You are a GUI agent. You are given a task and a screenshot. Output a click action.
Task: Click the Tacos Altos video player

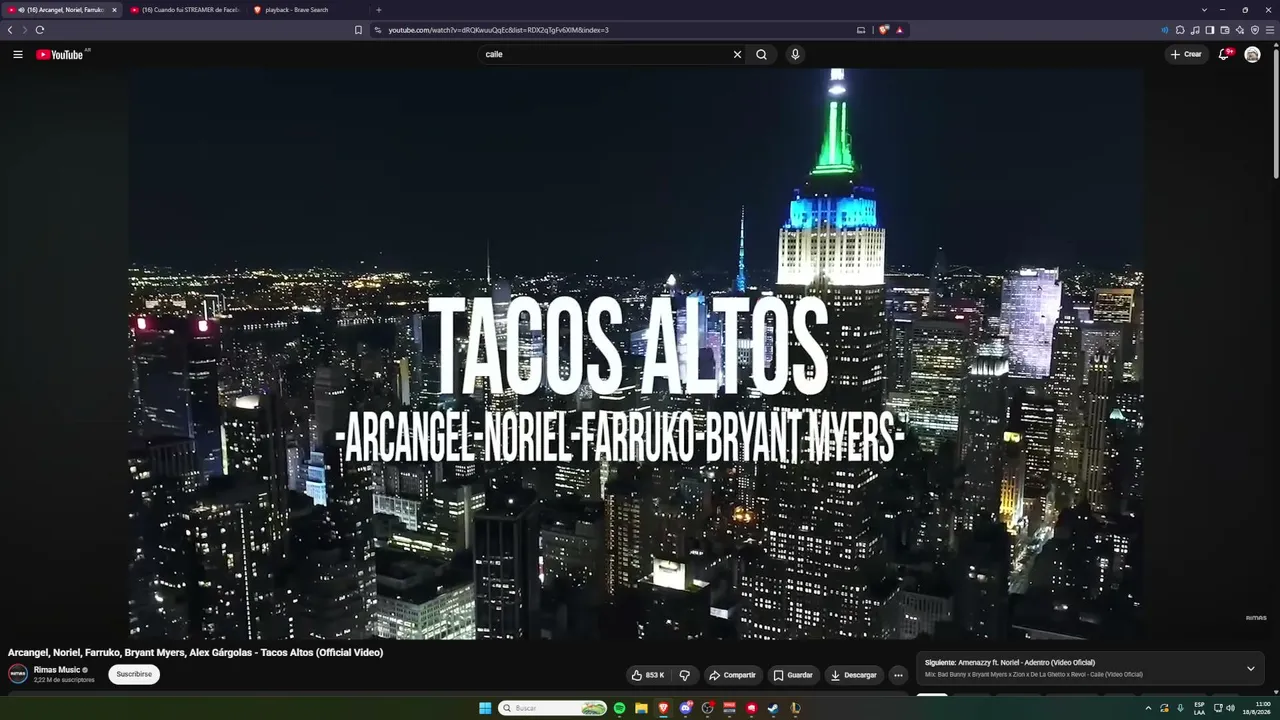coord(636,353)
